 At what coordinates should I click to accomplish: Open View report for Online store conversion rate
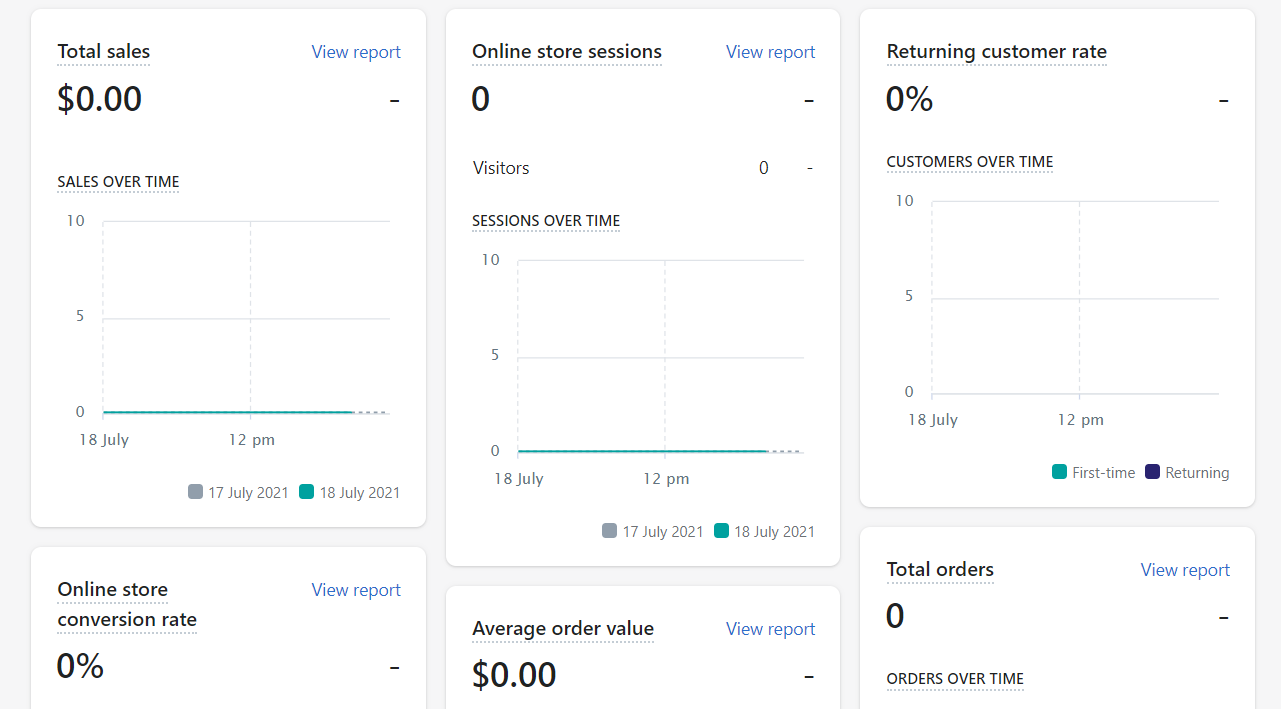click(x=356, y=590)
